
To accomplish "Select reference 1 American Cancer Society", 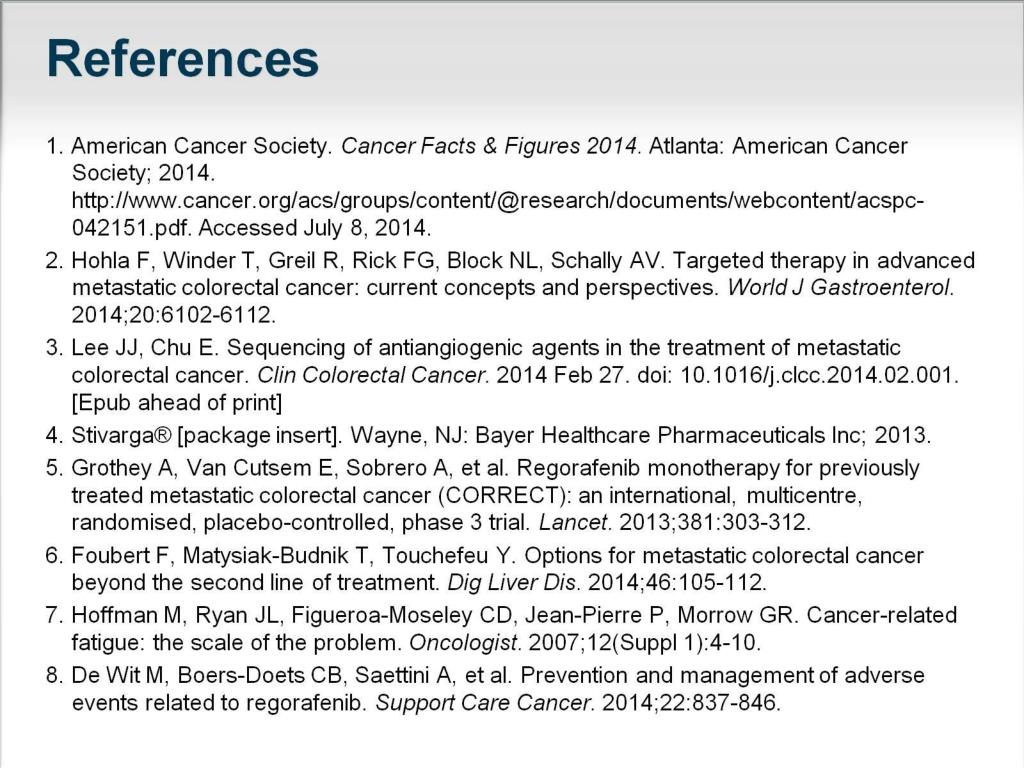I will click(x=484, y=187).
